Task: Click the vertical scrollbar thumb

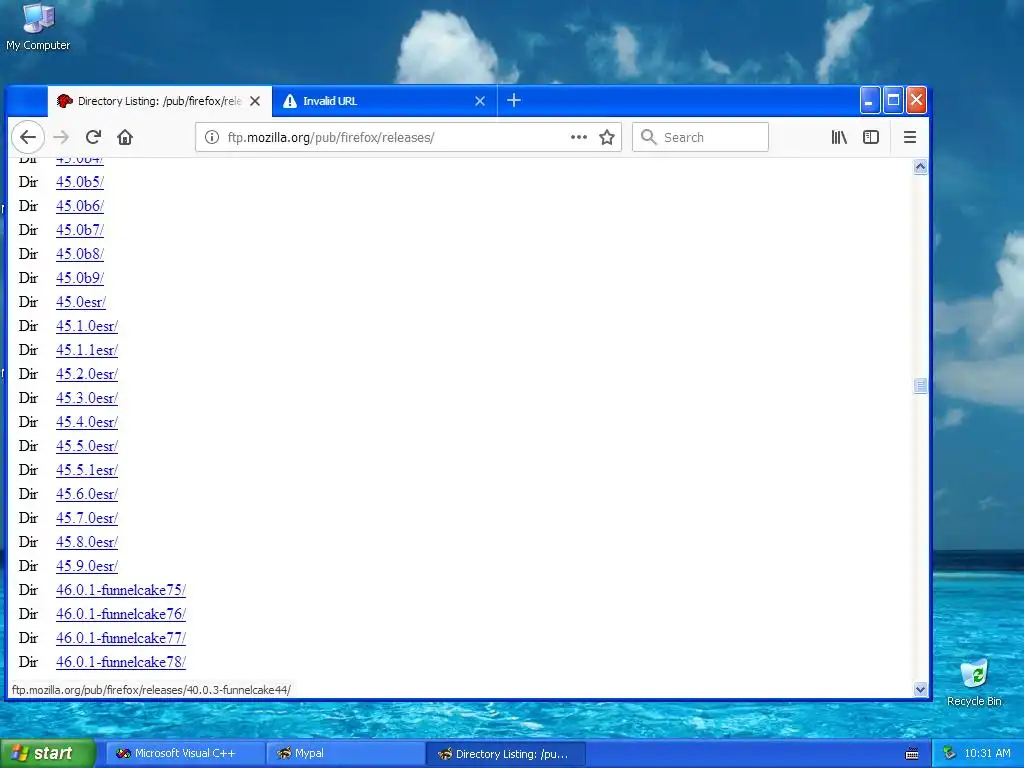Action: point(920,385)
